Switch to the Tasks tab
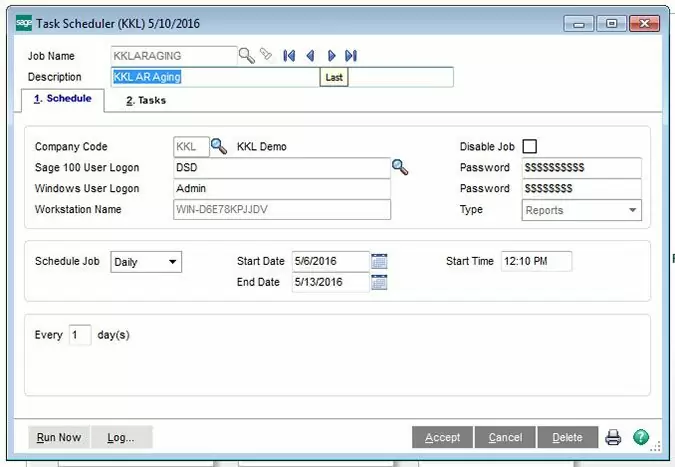675x467 pixels. (146, 100)
